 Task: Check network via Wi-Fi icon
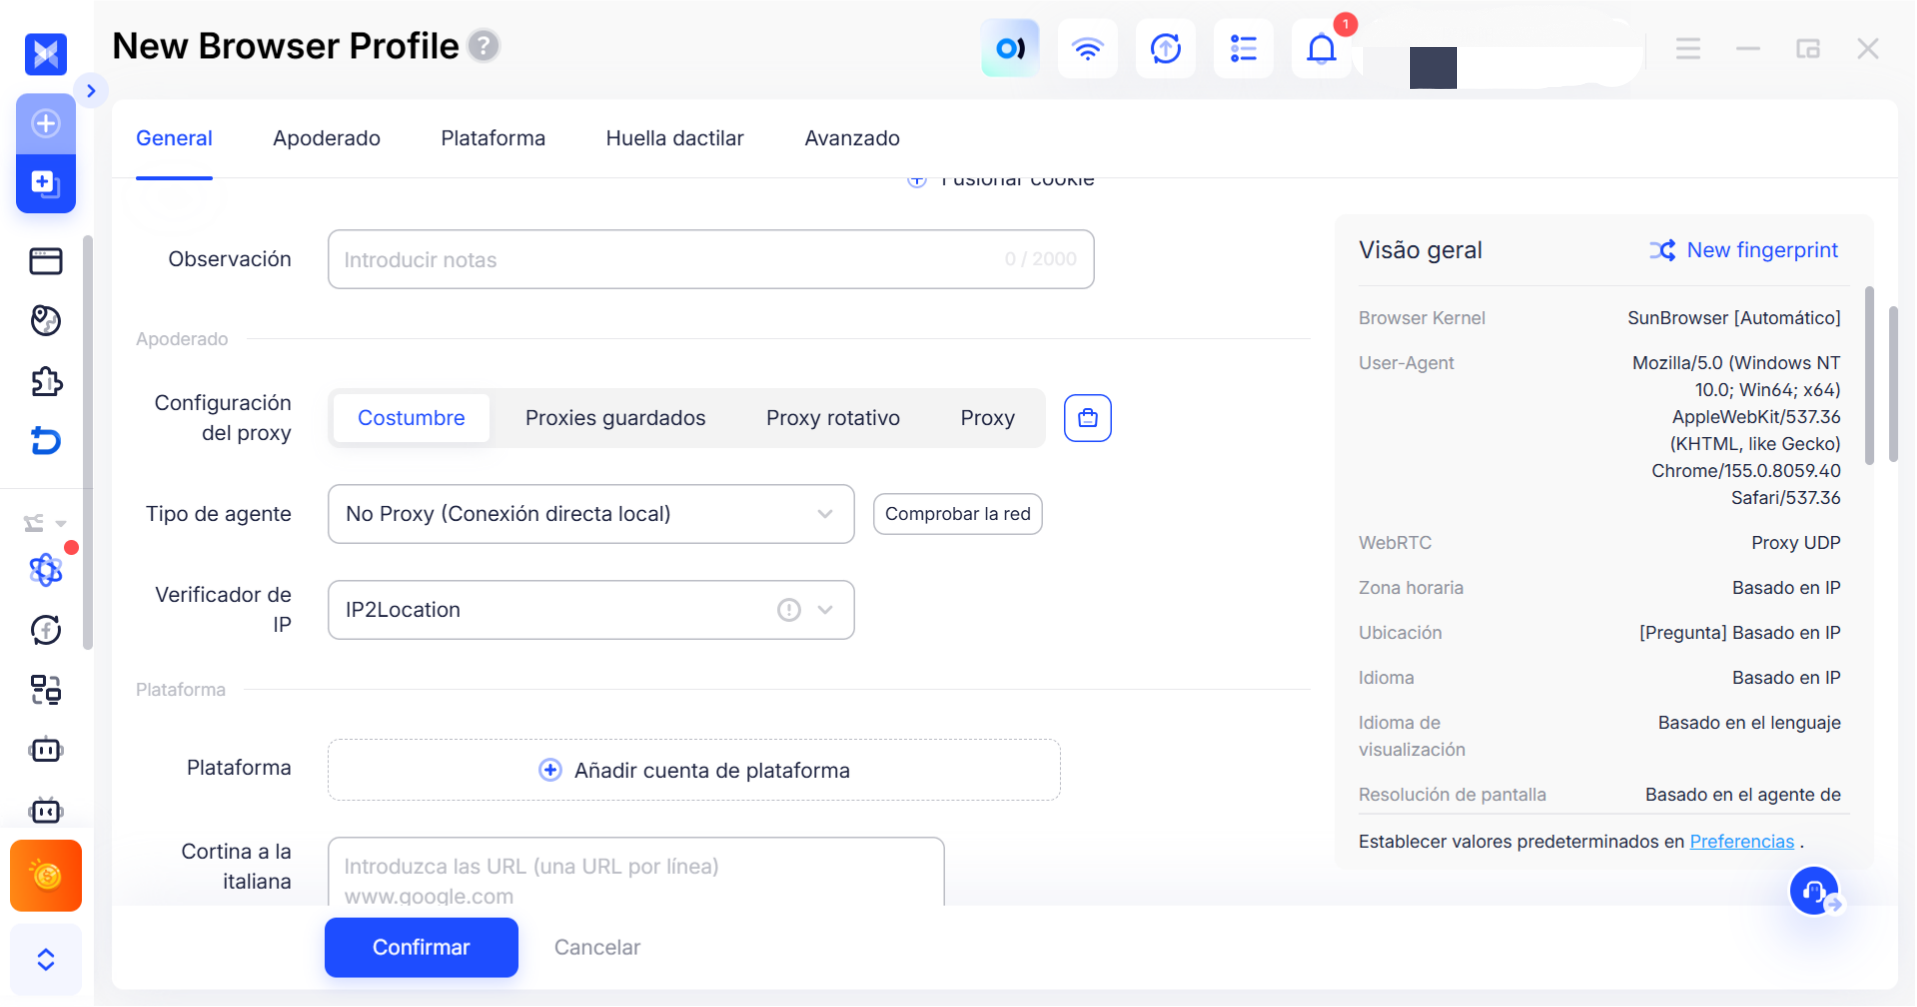pyautogui.click(x=1088, y=48)
